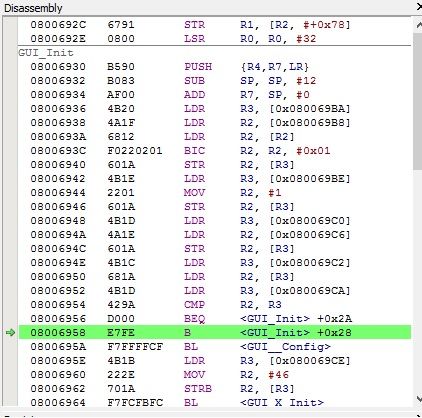Click operand [0x080069C6]
The height and width of the screenshot is (418, 422).
310,235
